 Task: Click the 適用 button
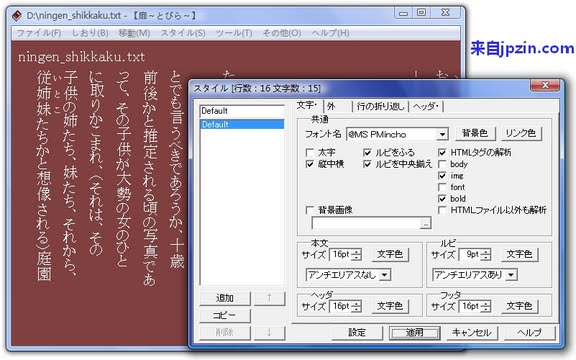click(414, 332)
